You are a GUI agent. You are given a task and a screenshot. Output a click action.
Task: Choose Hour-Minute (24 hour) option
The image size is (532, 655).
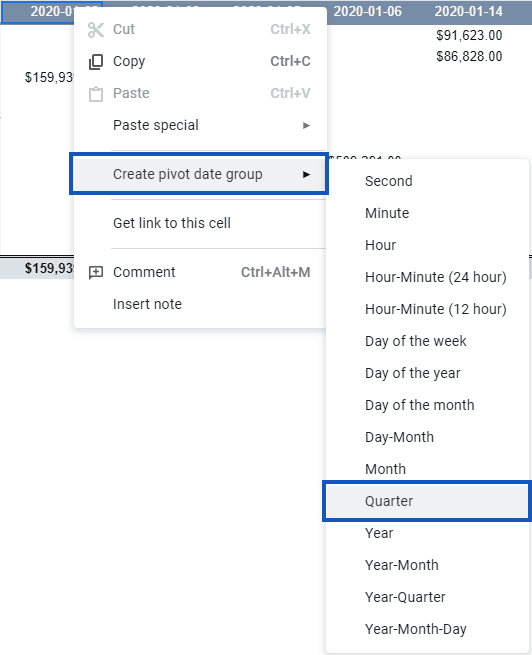click(x=436, y=277)
